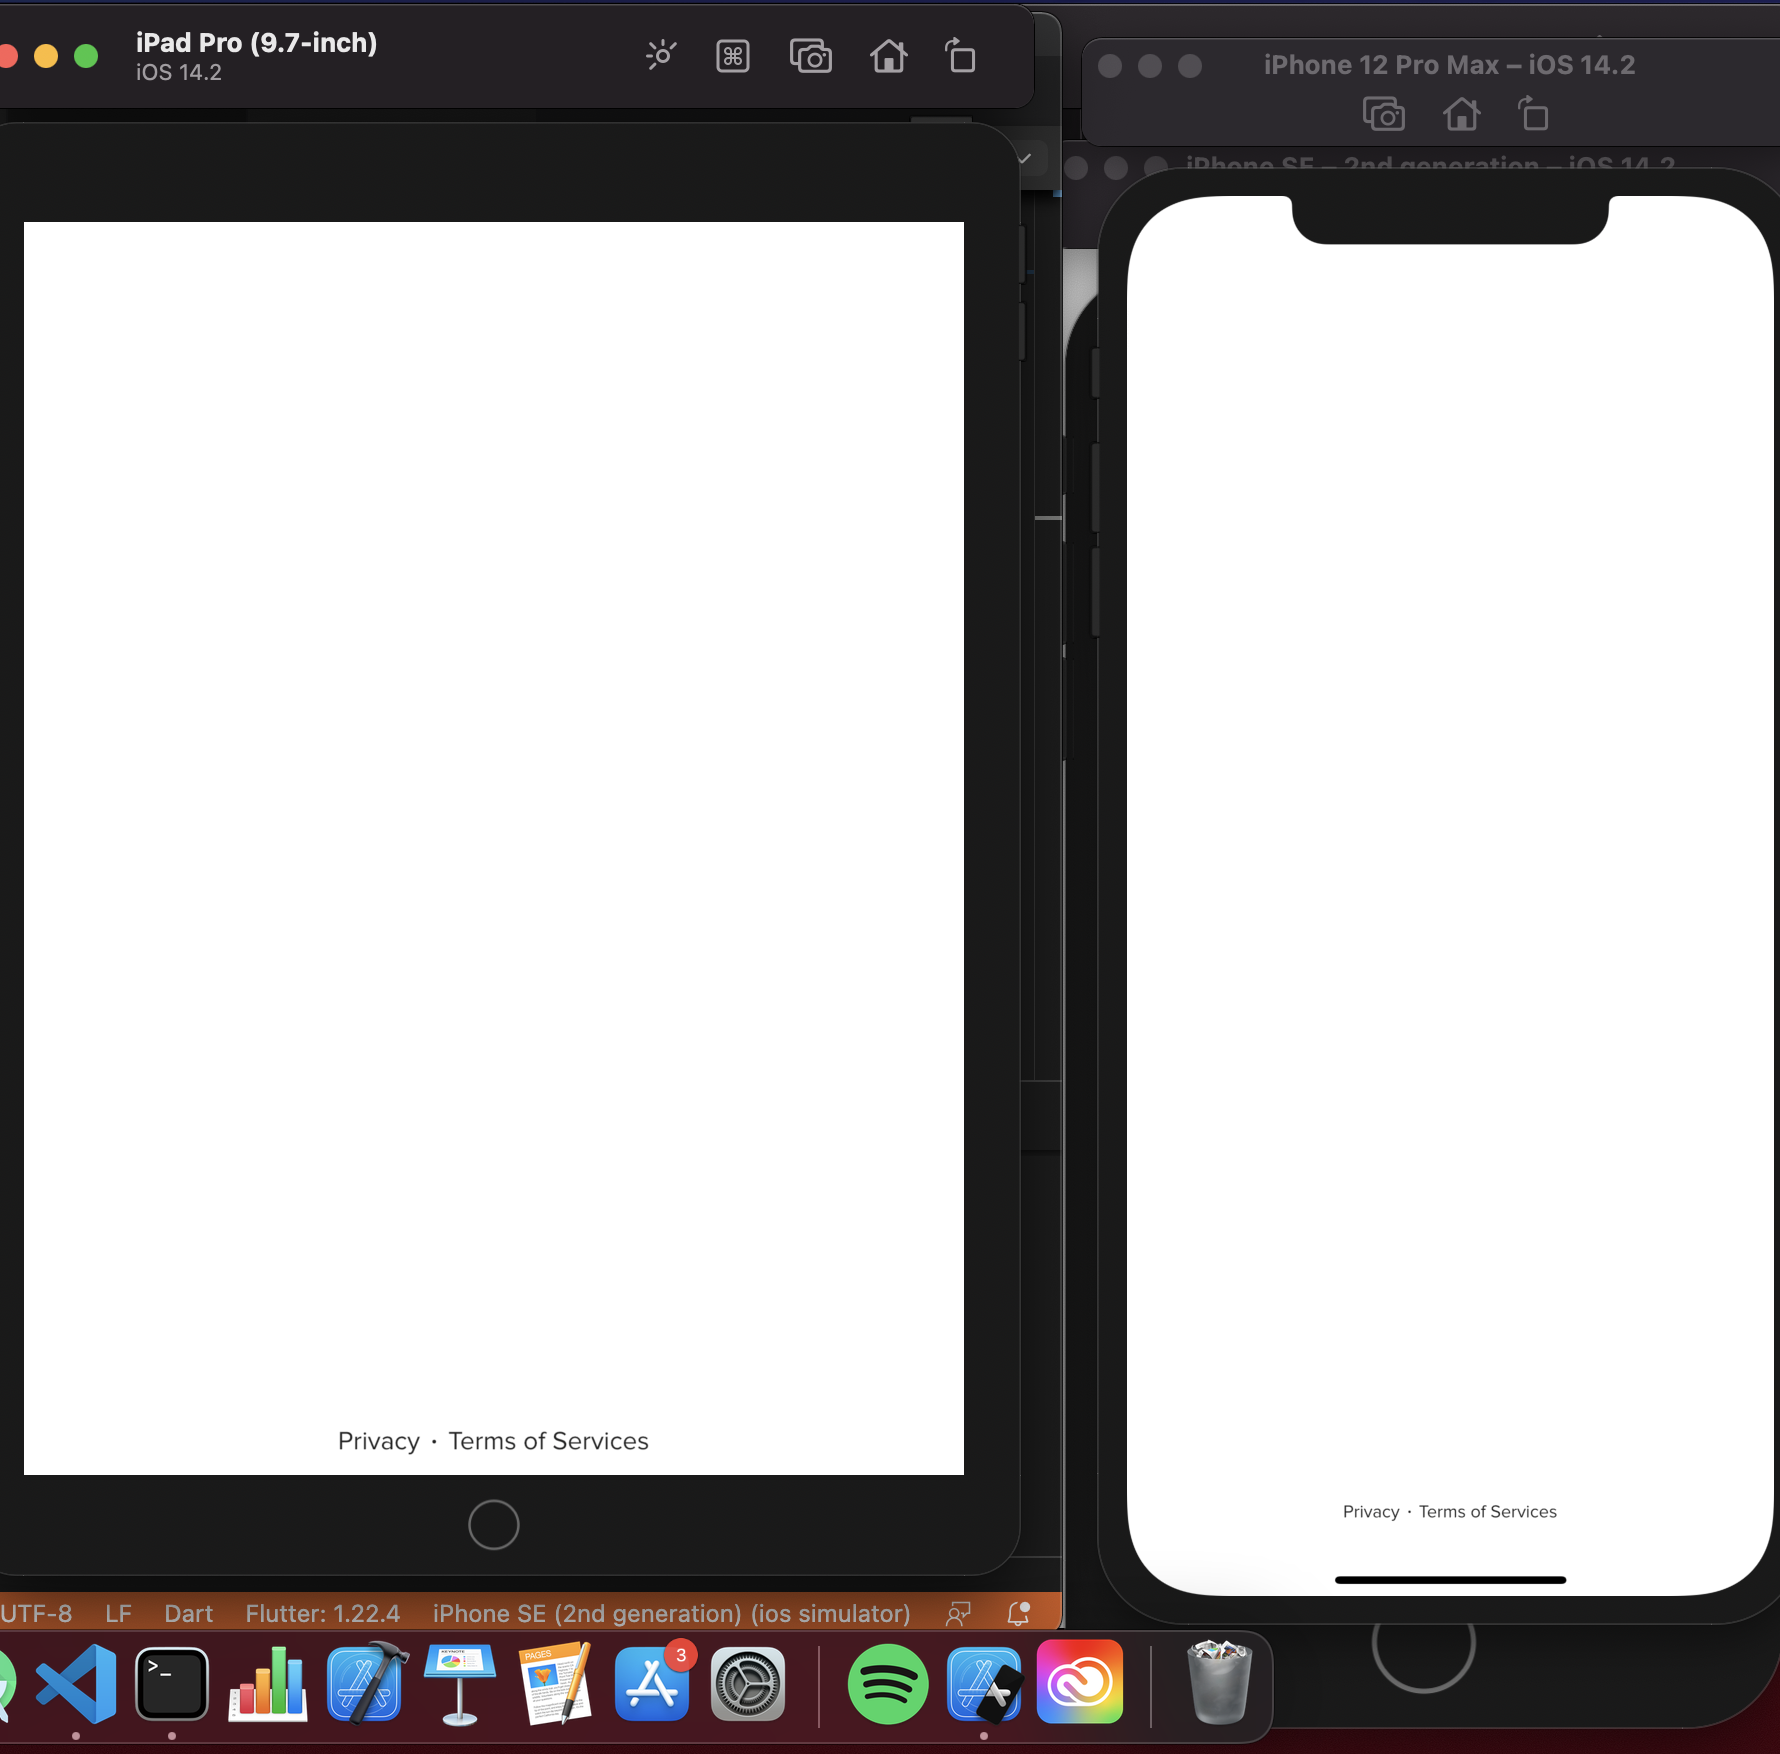Click the command shortcuts icon on the iPad simulator

coord(733,56)
